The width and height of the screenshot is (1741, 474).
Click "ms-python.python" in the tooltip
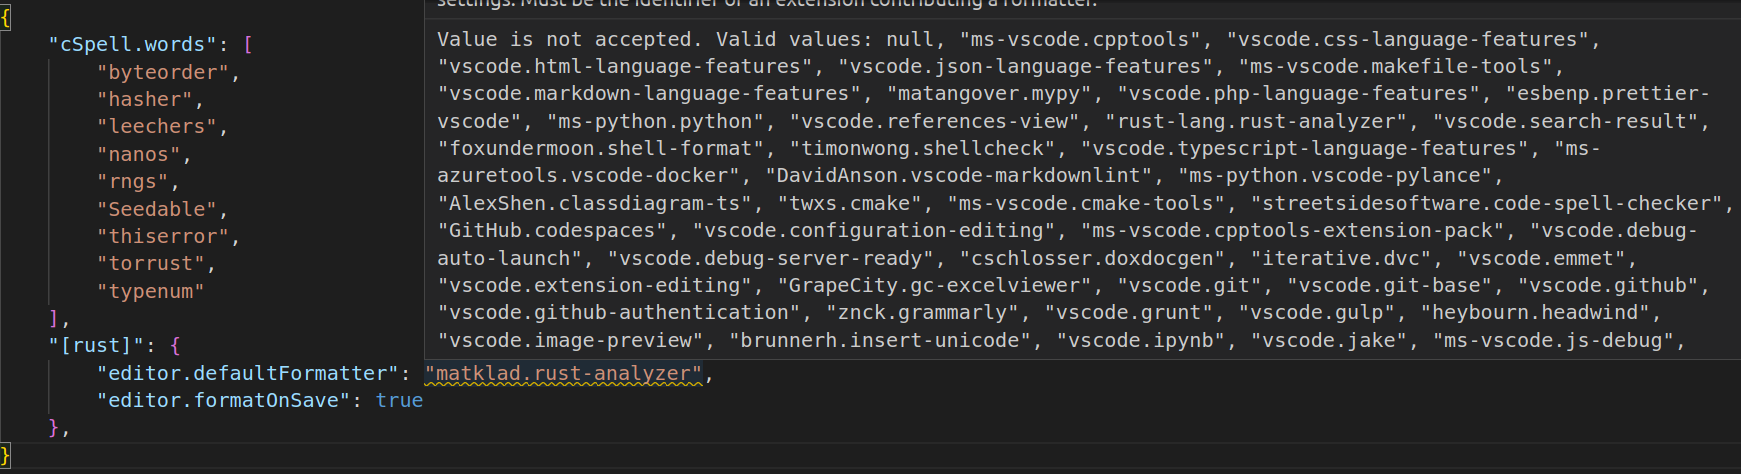(656, 121)
